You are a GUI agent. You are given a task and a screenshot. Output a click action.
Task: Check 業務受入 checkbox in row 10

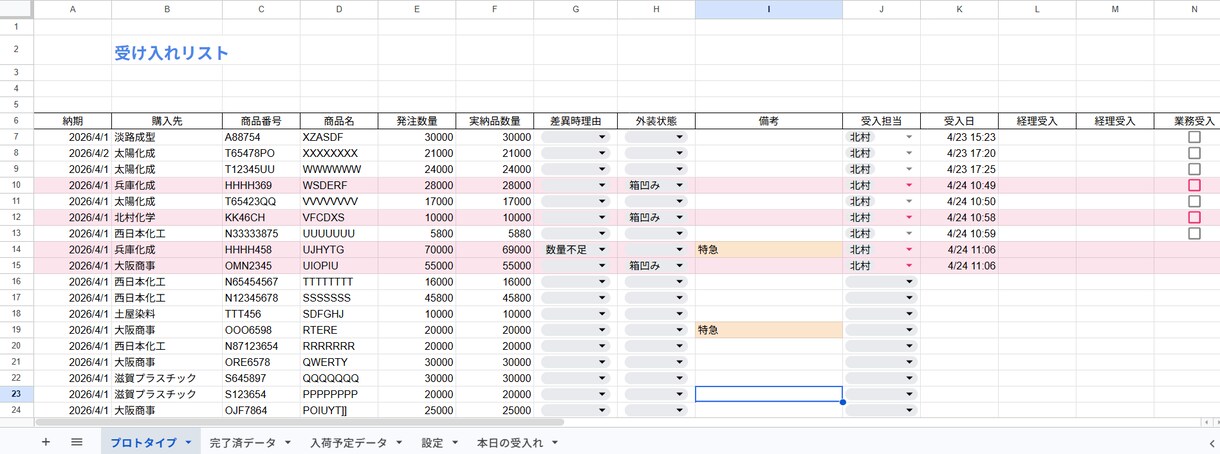tap(1194, 185)
